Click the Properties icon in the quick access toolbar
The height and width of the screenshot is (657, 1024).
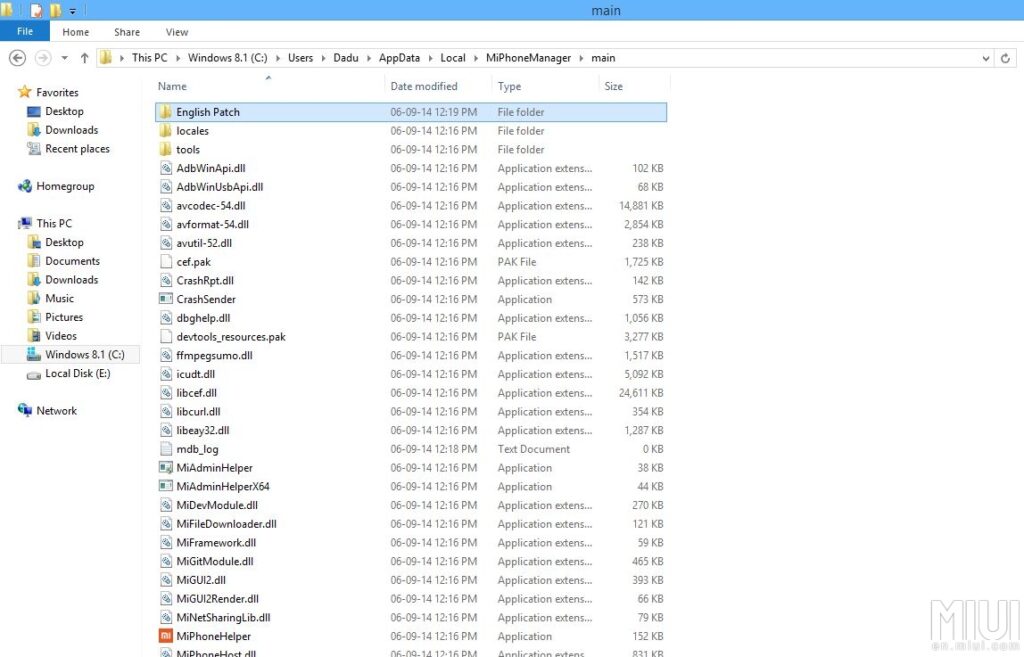click(x=37, y=11)
